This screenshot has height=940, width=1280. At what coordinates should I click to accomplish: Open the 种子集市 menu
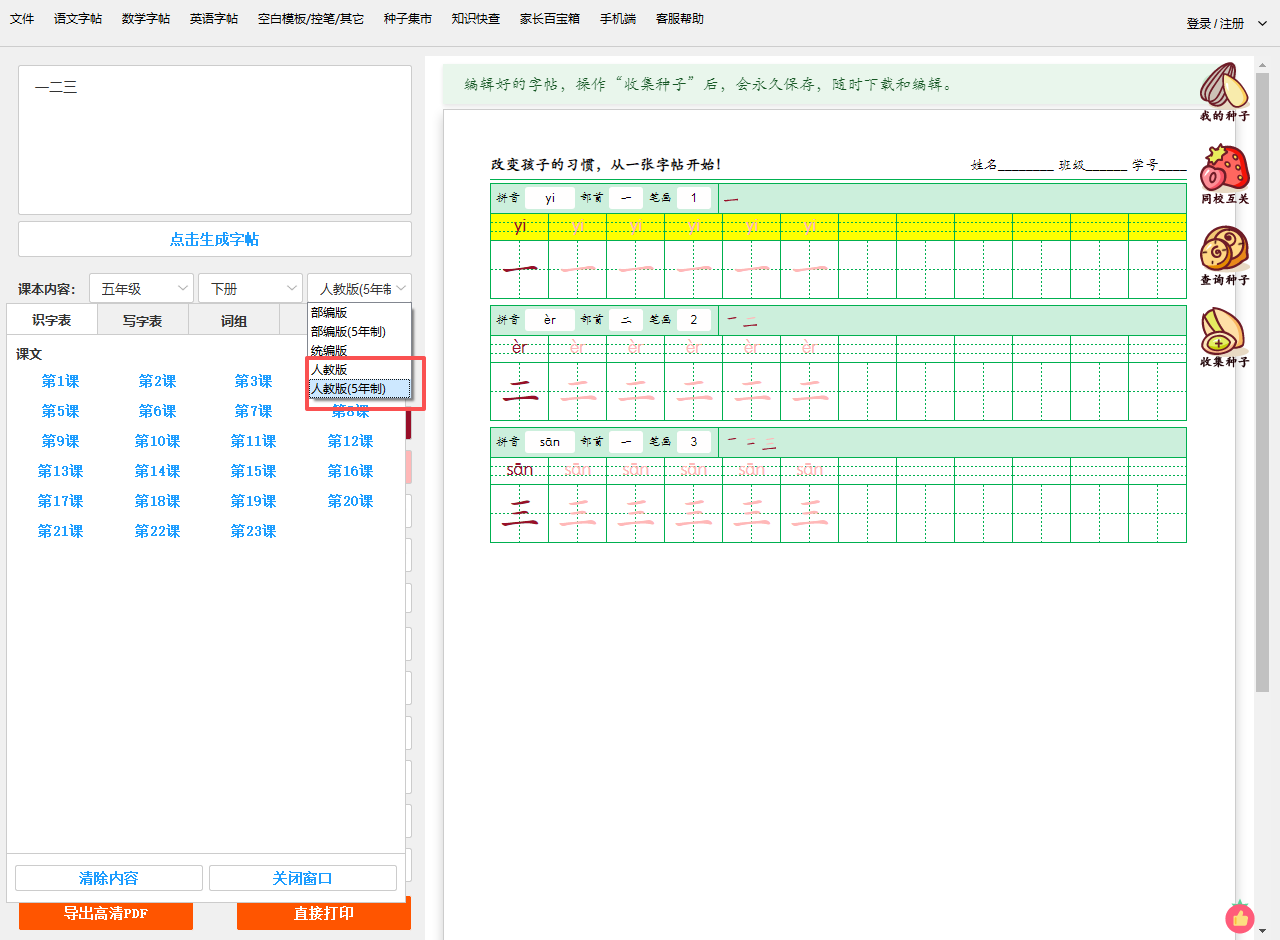tap(408, 19)
